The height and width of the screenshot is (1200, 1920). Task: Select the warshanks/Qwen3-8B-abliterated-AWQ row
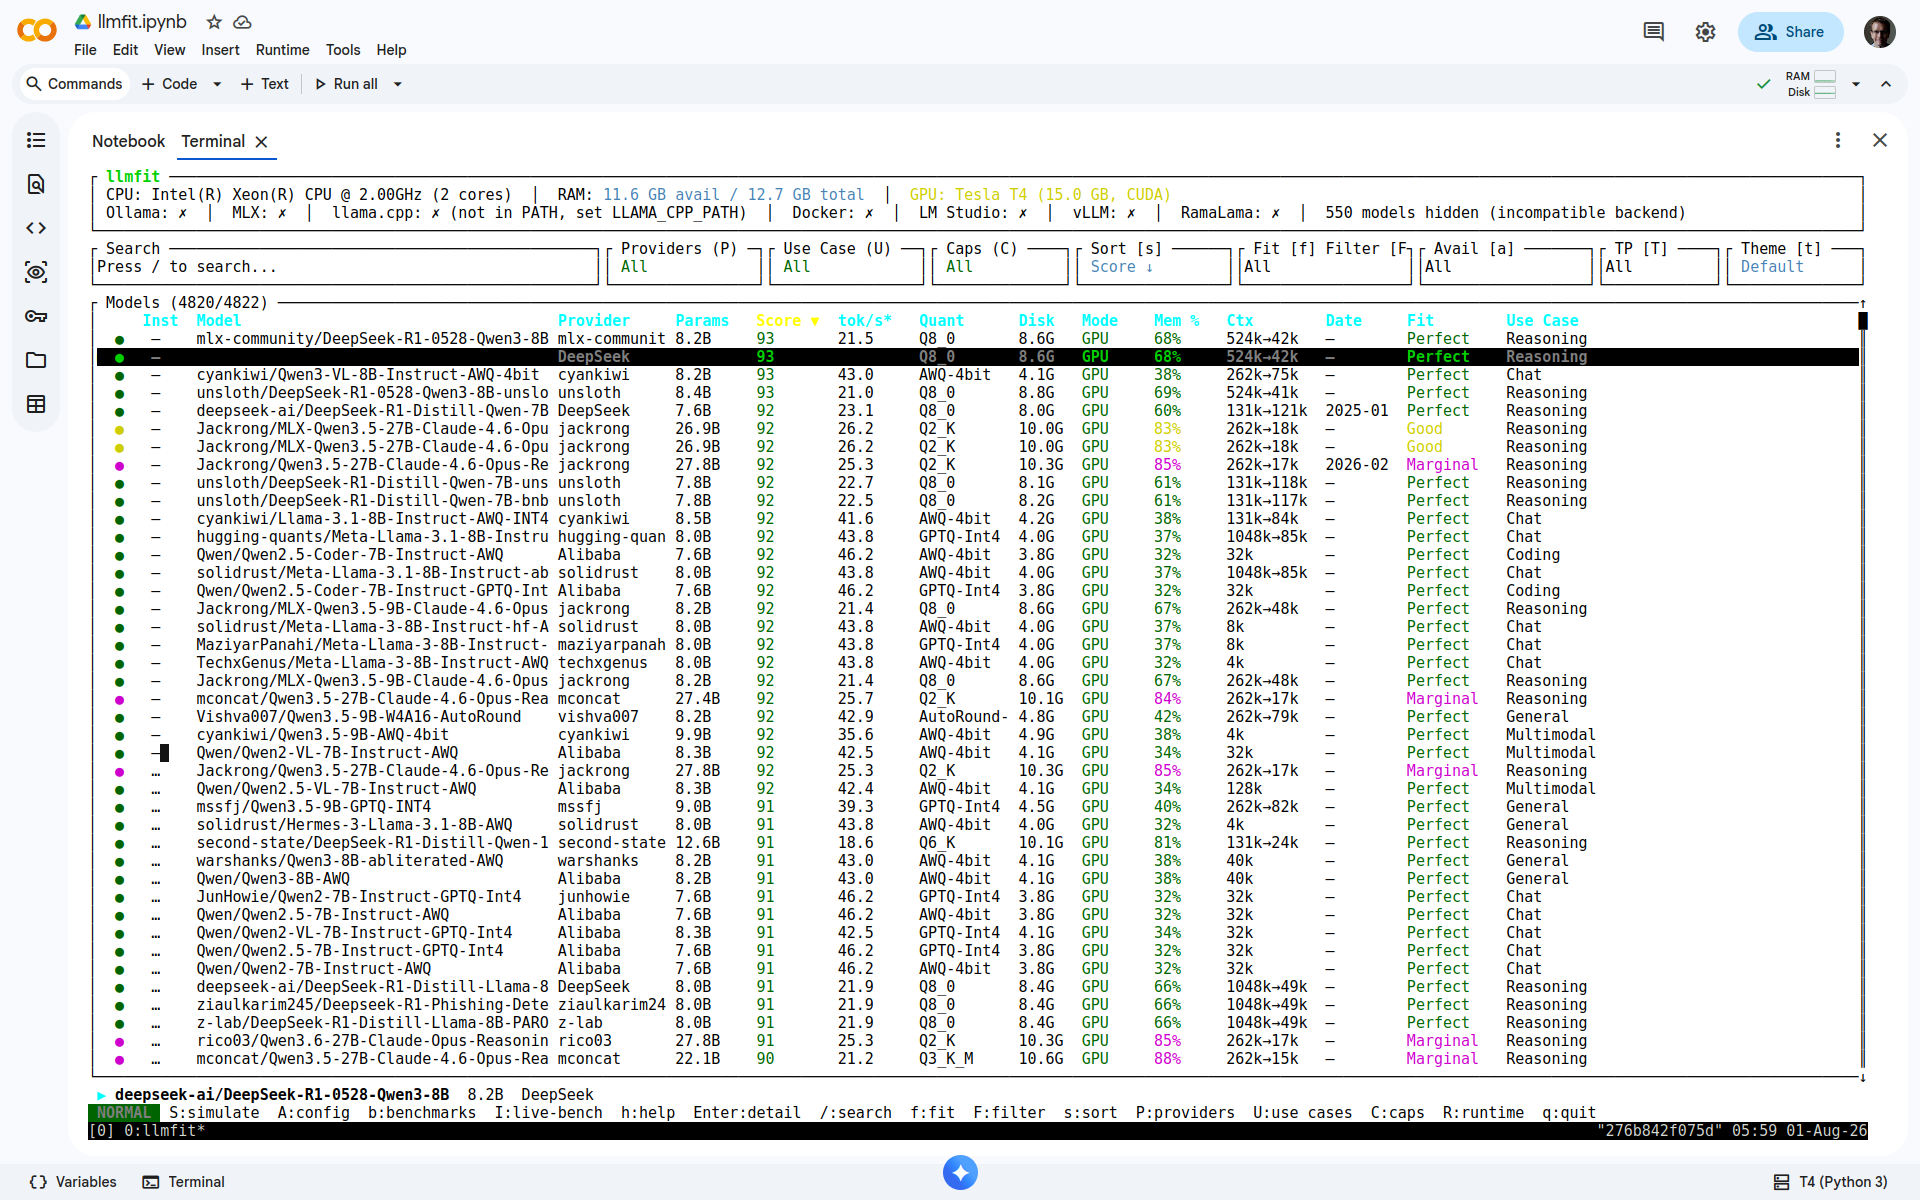pyautogui.click(x=978, y=861)
